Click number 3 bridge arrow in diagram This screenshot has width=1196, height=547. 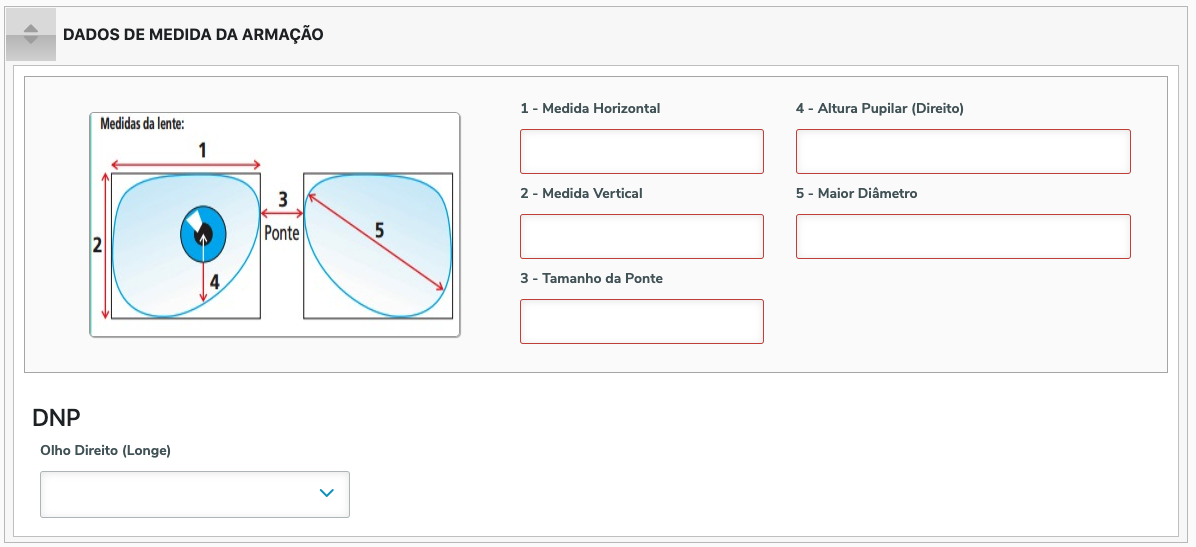282,200
